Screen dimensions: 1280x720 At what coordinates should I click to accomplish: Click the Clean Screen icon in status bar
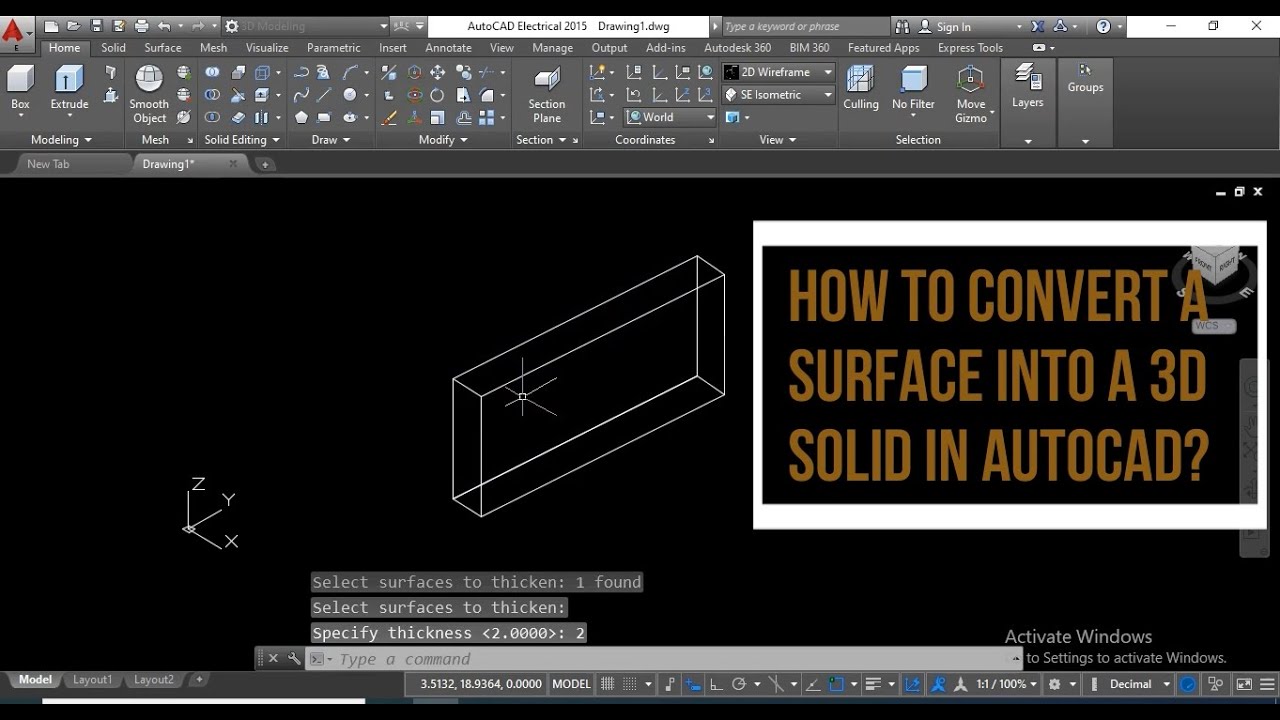(x=1244, y=684)
